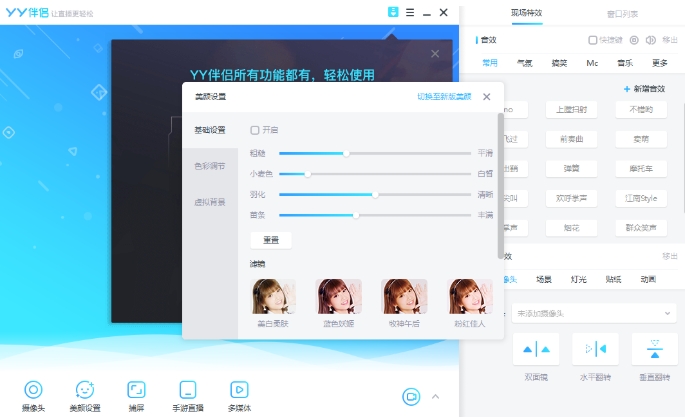
Task: Click the 切换至新版美颜 link
Action: click(x=444, y=96)
